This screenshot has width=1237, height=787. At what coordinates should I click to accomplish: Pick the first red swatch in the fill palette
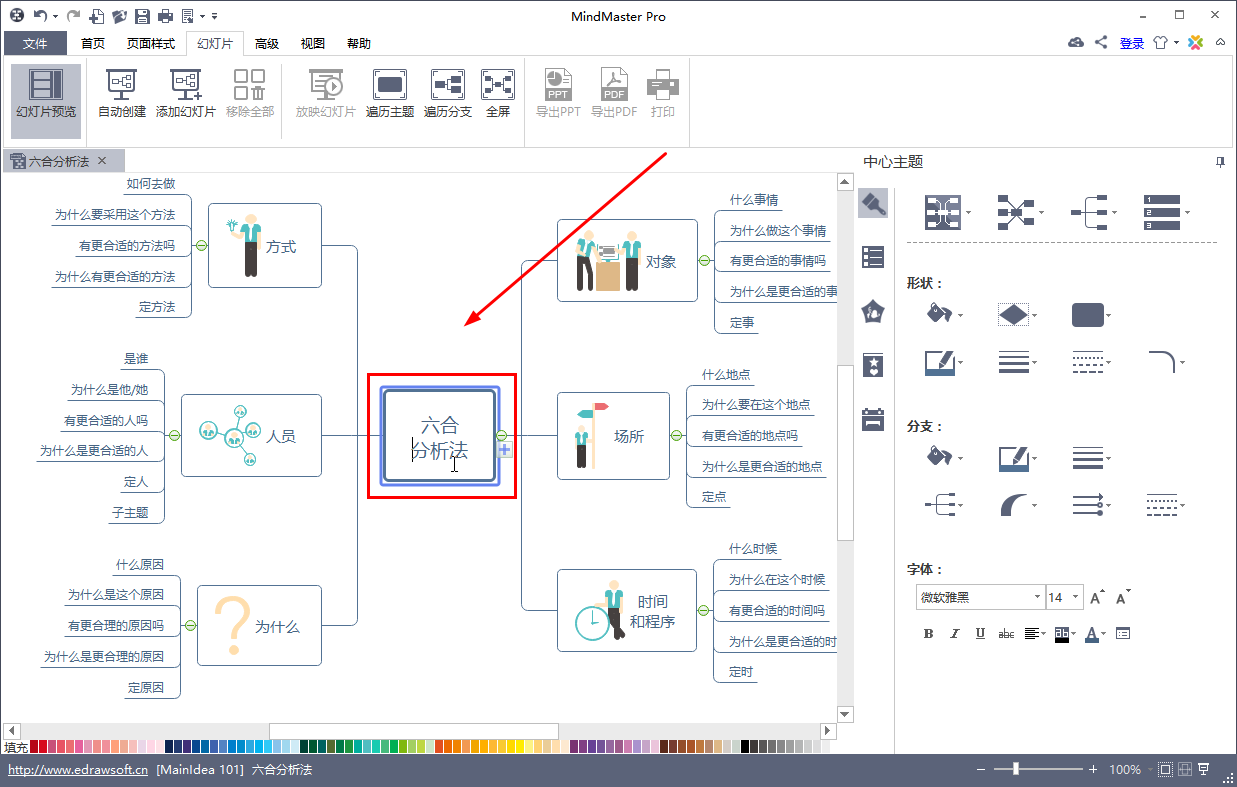tap(34, 746)
